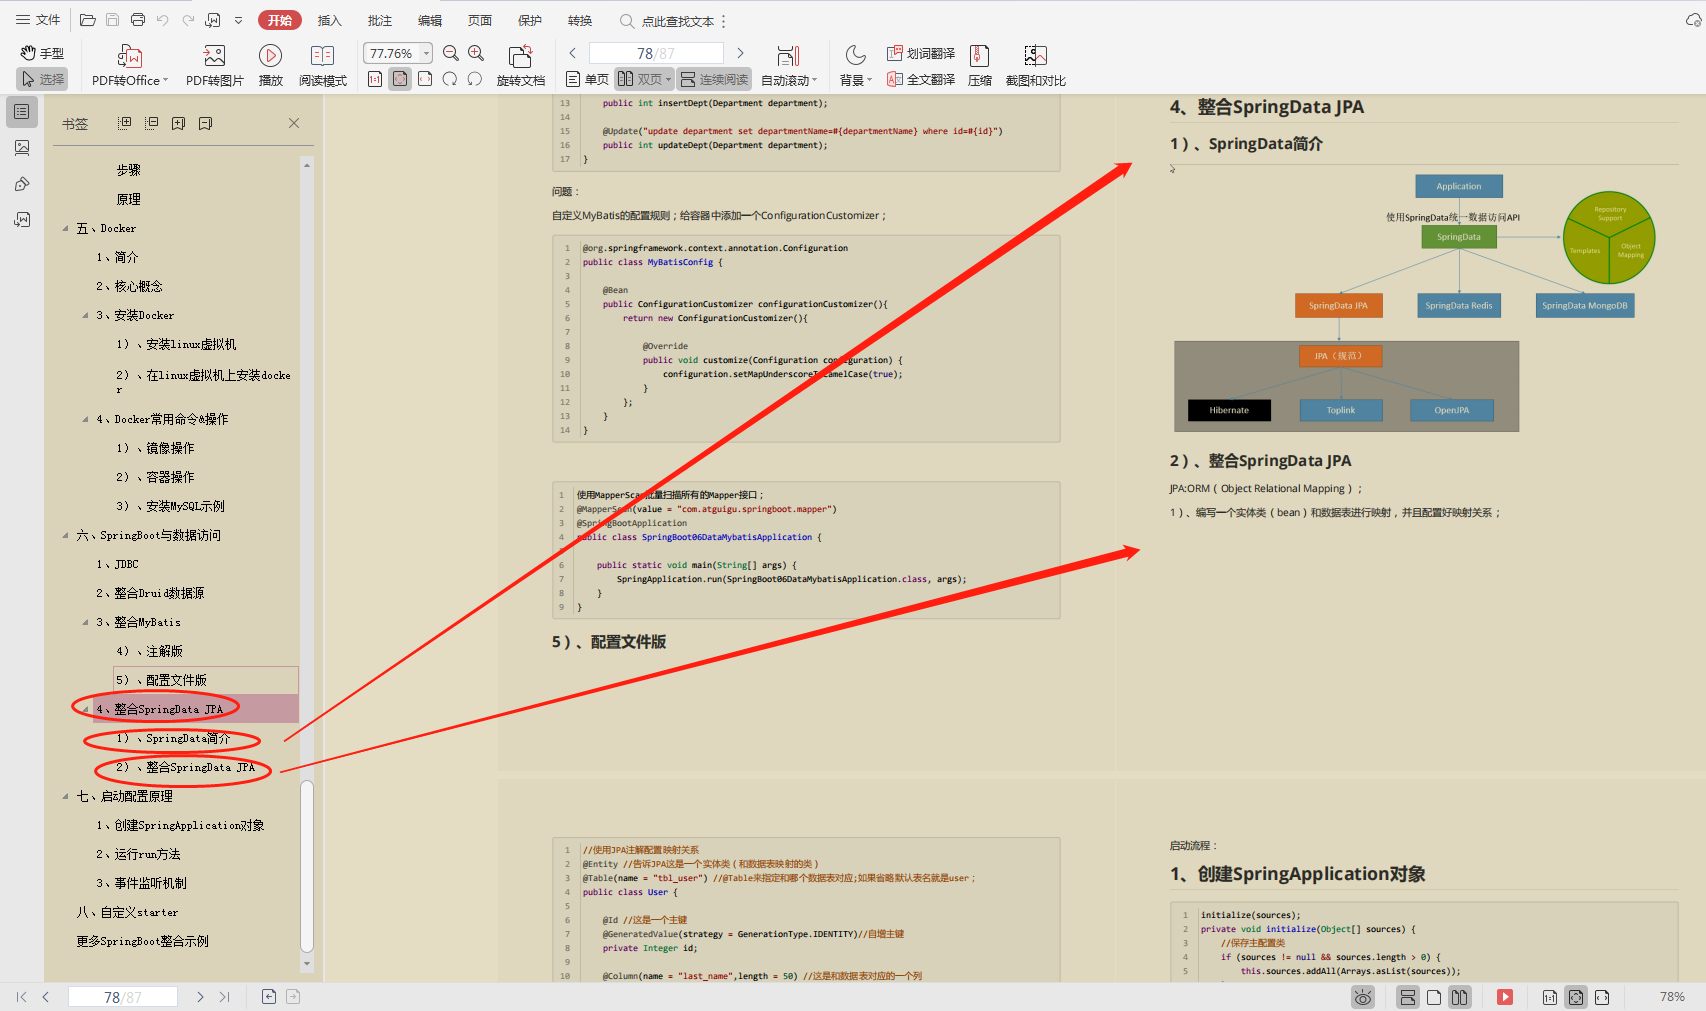Viewport: 1706px width, 1011px height.
Task: Open the bookmarks panel sidebar icon
Action: click(22, 112)
